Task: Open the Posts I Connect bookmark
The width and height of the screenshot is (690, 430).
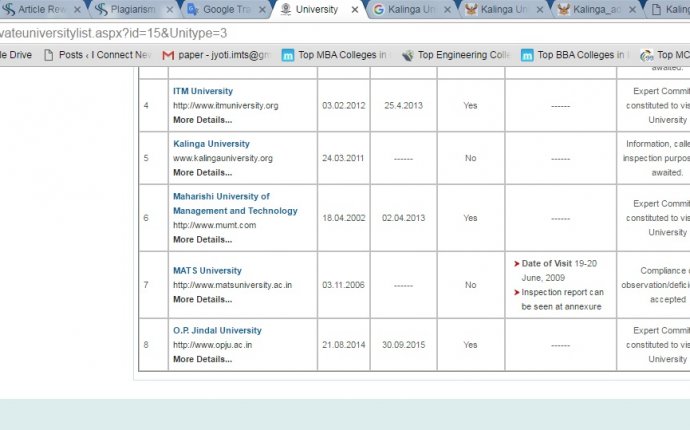Action: click(x=98, y=55)
